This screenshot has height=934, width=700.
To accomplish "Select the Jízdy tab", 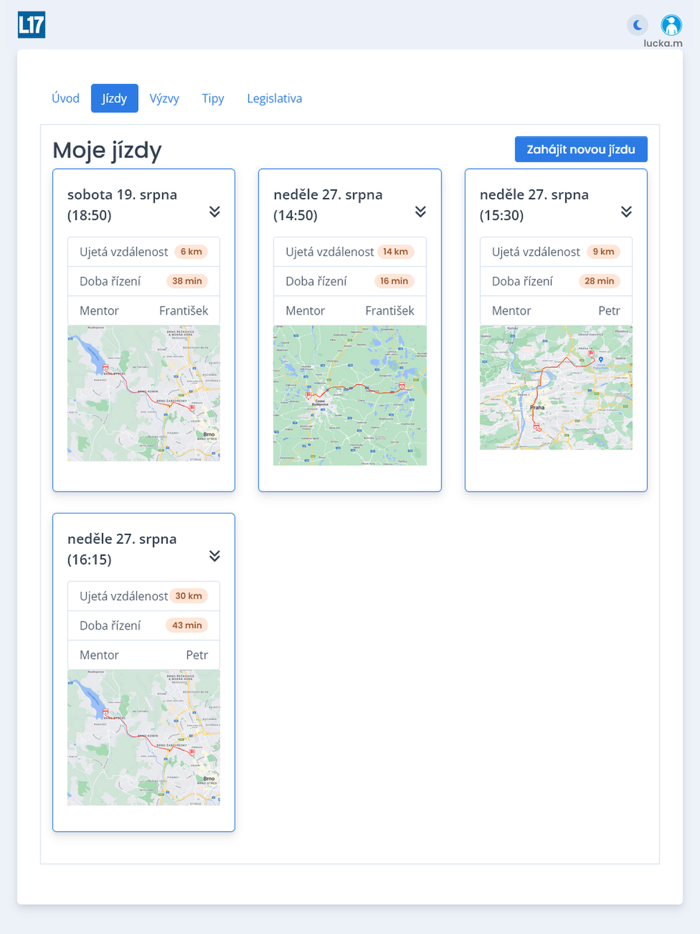I will (114, 98).
